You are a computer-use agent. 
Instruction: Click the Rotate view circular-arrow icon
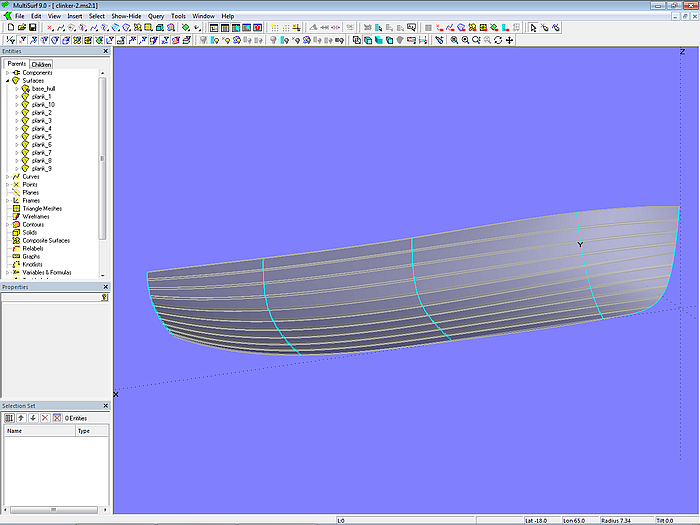click(x=497, y=41)
